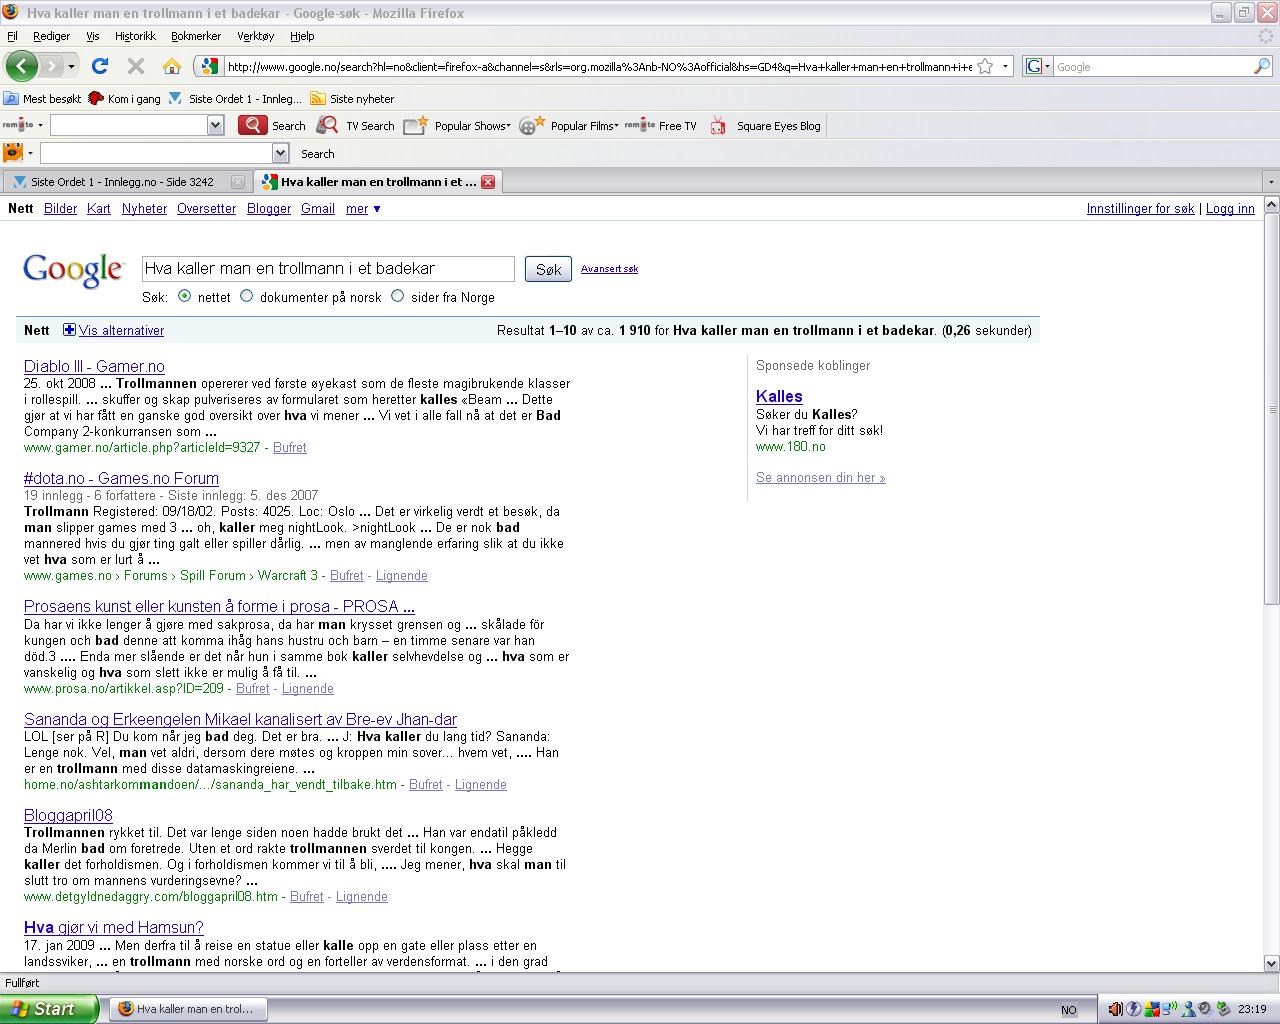Click the Logg inn link
1280x1024 pixels.
point(1230,208)
